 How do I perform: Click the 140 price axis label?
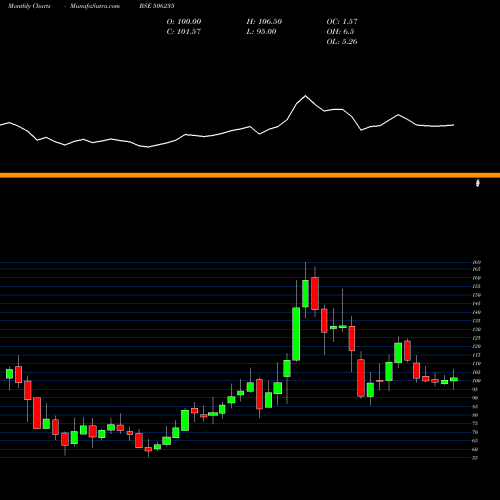coord(477,312)
